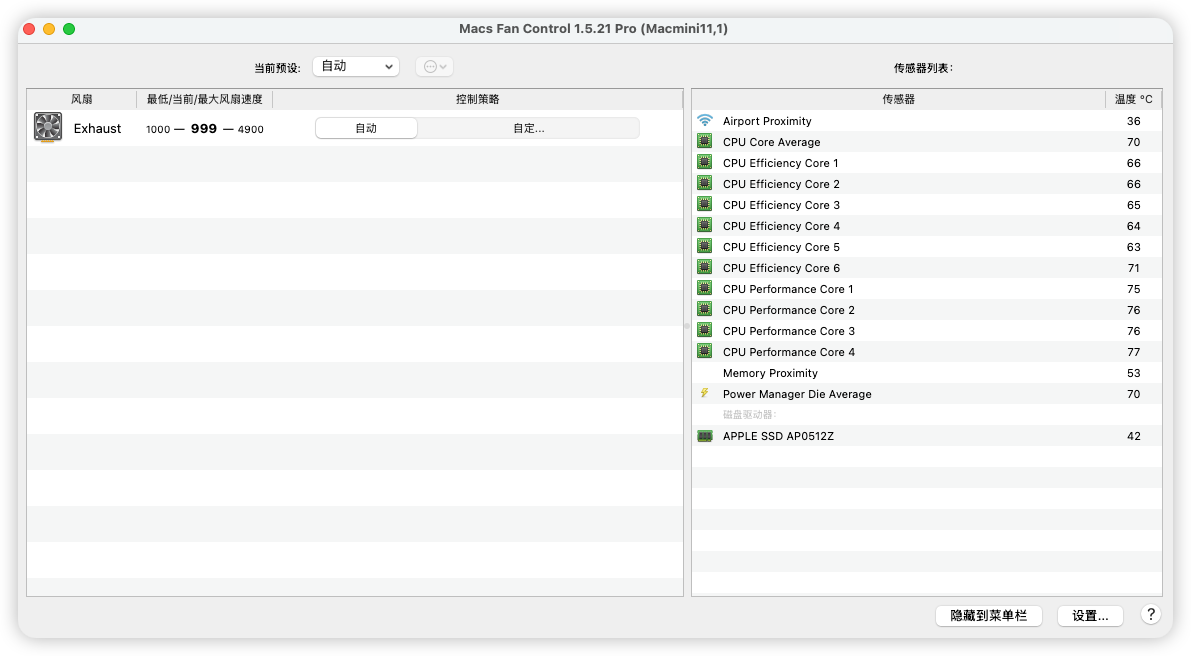
Task: Click the Exhaust fan icon
Action: click(48, 128)
